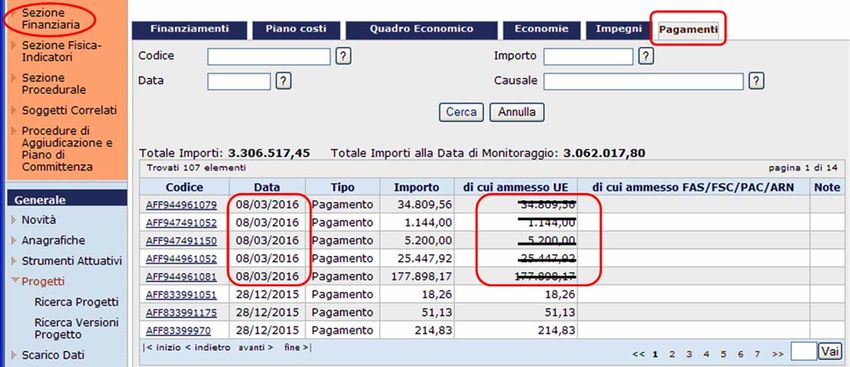
Task: Expand Strumenti Attuativi in sidebar
Action: pyautogui.click(x=14, y=261)
